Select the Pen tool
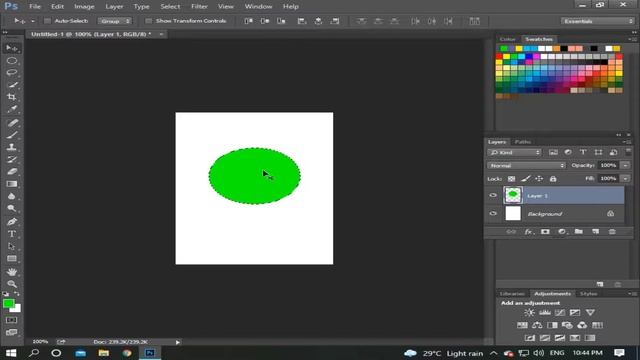The width and height of the screenshot is (640, 360). (12, 222)
